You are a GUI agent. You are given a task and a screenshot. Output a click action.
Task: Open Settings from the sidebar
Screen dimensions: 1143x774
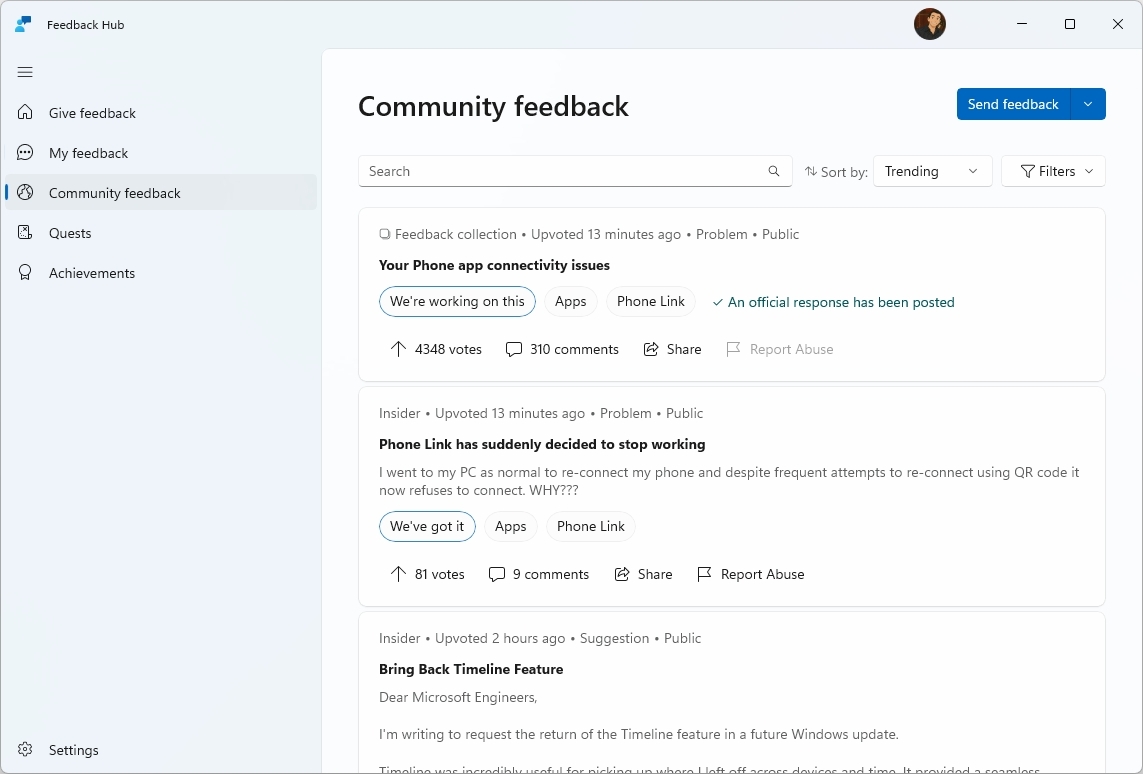point(72,750)
